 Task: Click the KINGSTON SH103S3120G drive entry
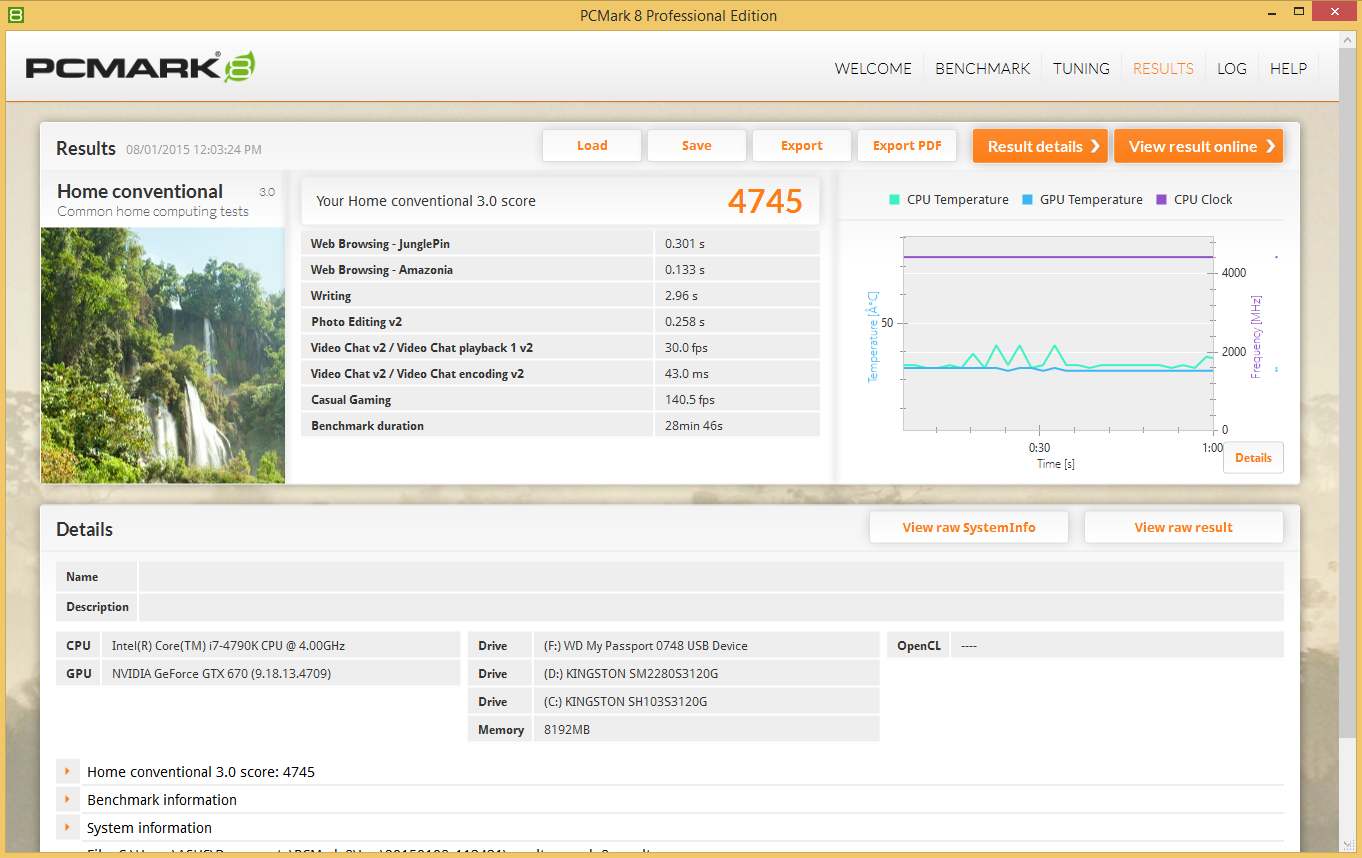626,702
